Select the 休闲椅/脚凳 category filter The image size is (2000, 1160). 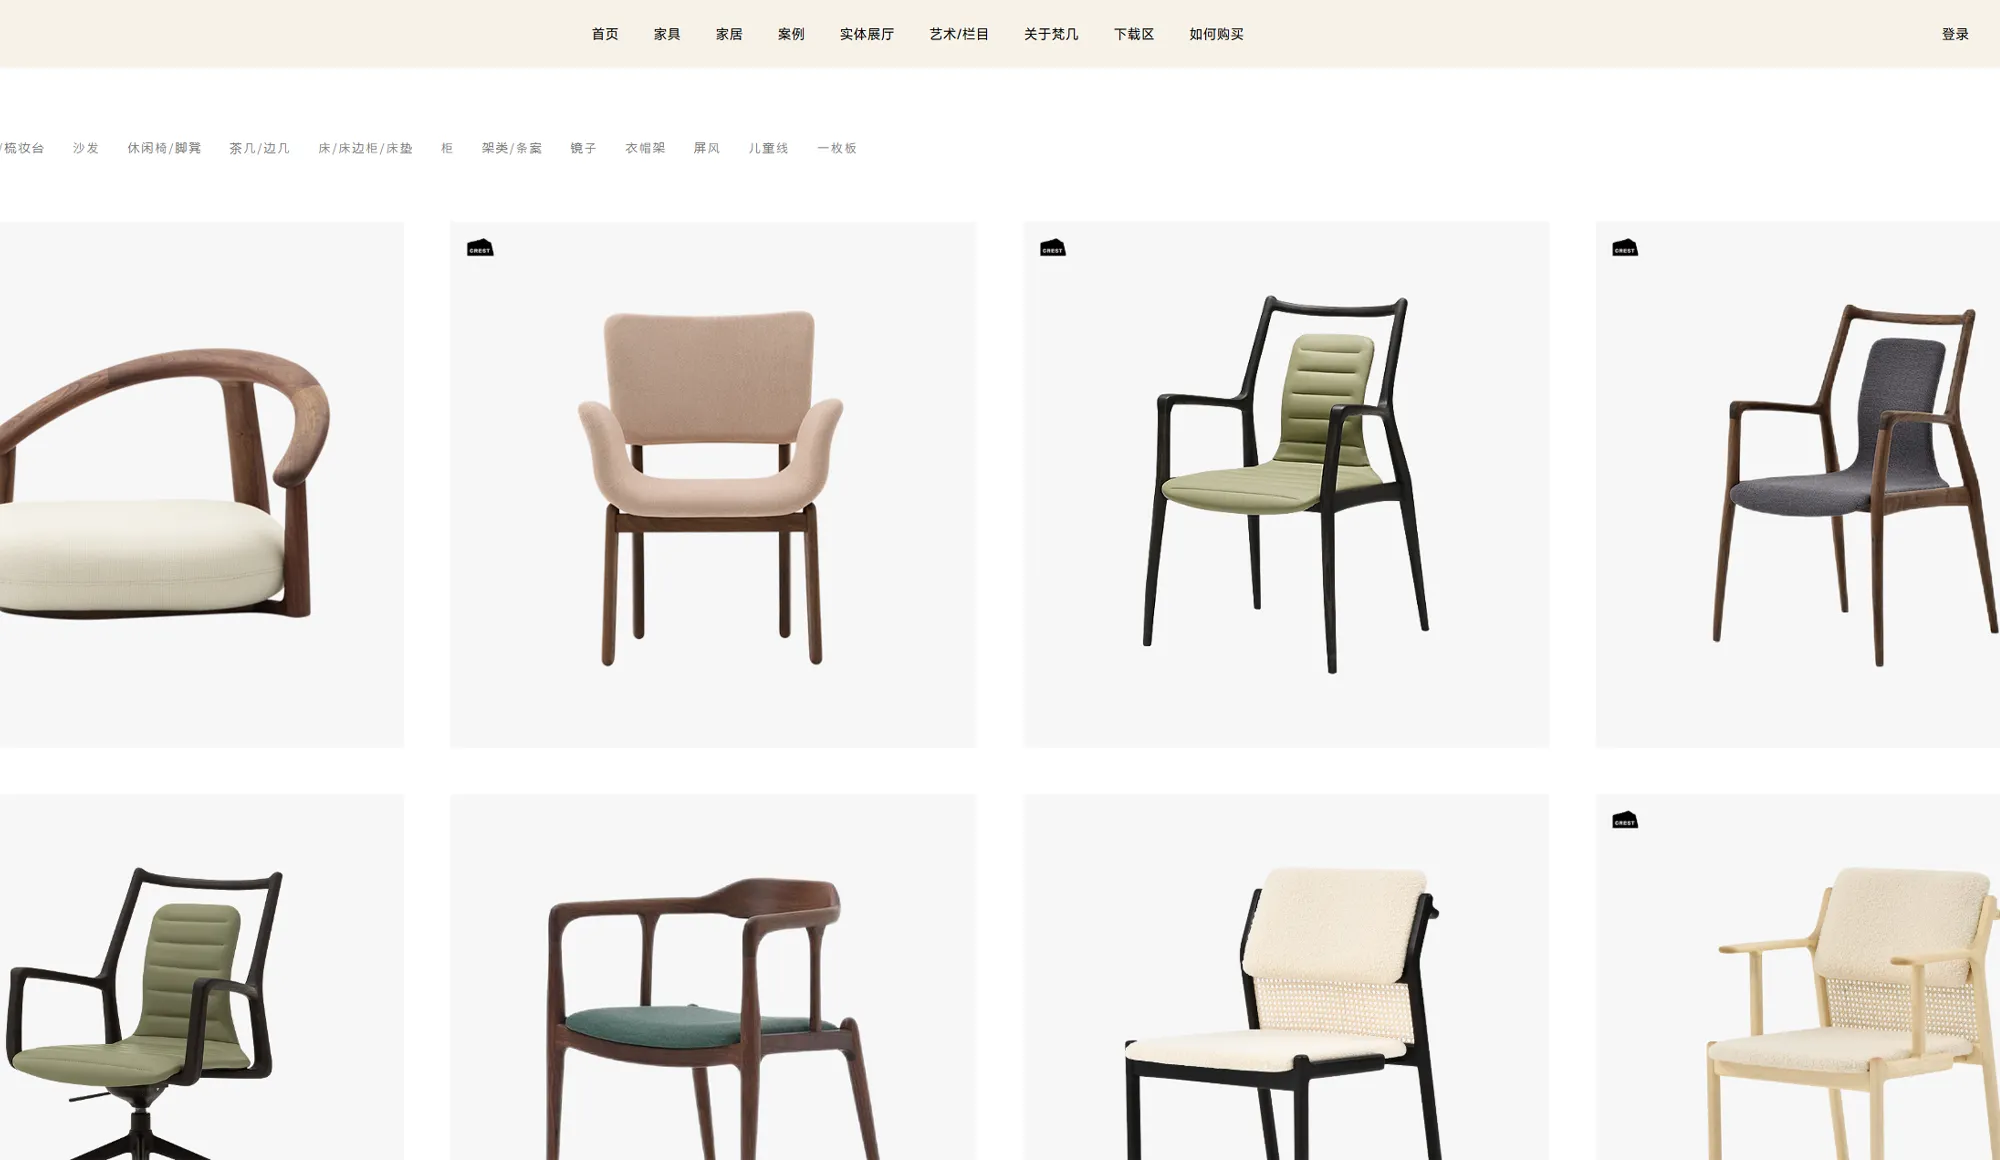pyautogui.click(x=164, y=148)
